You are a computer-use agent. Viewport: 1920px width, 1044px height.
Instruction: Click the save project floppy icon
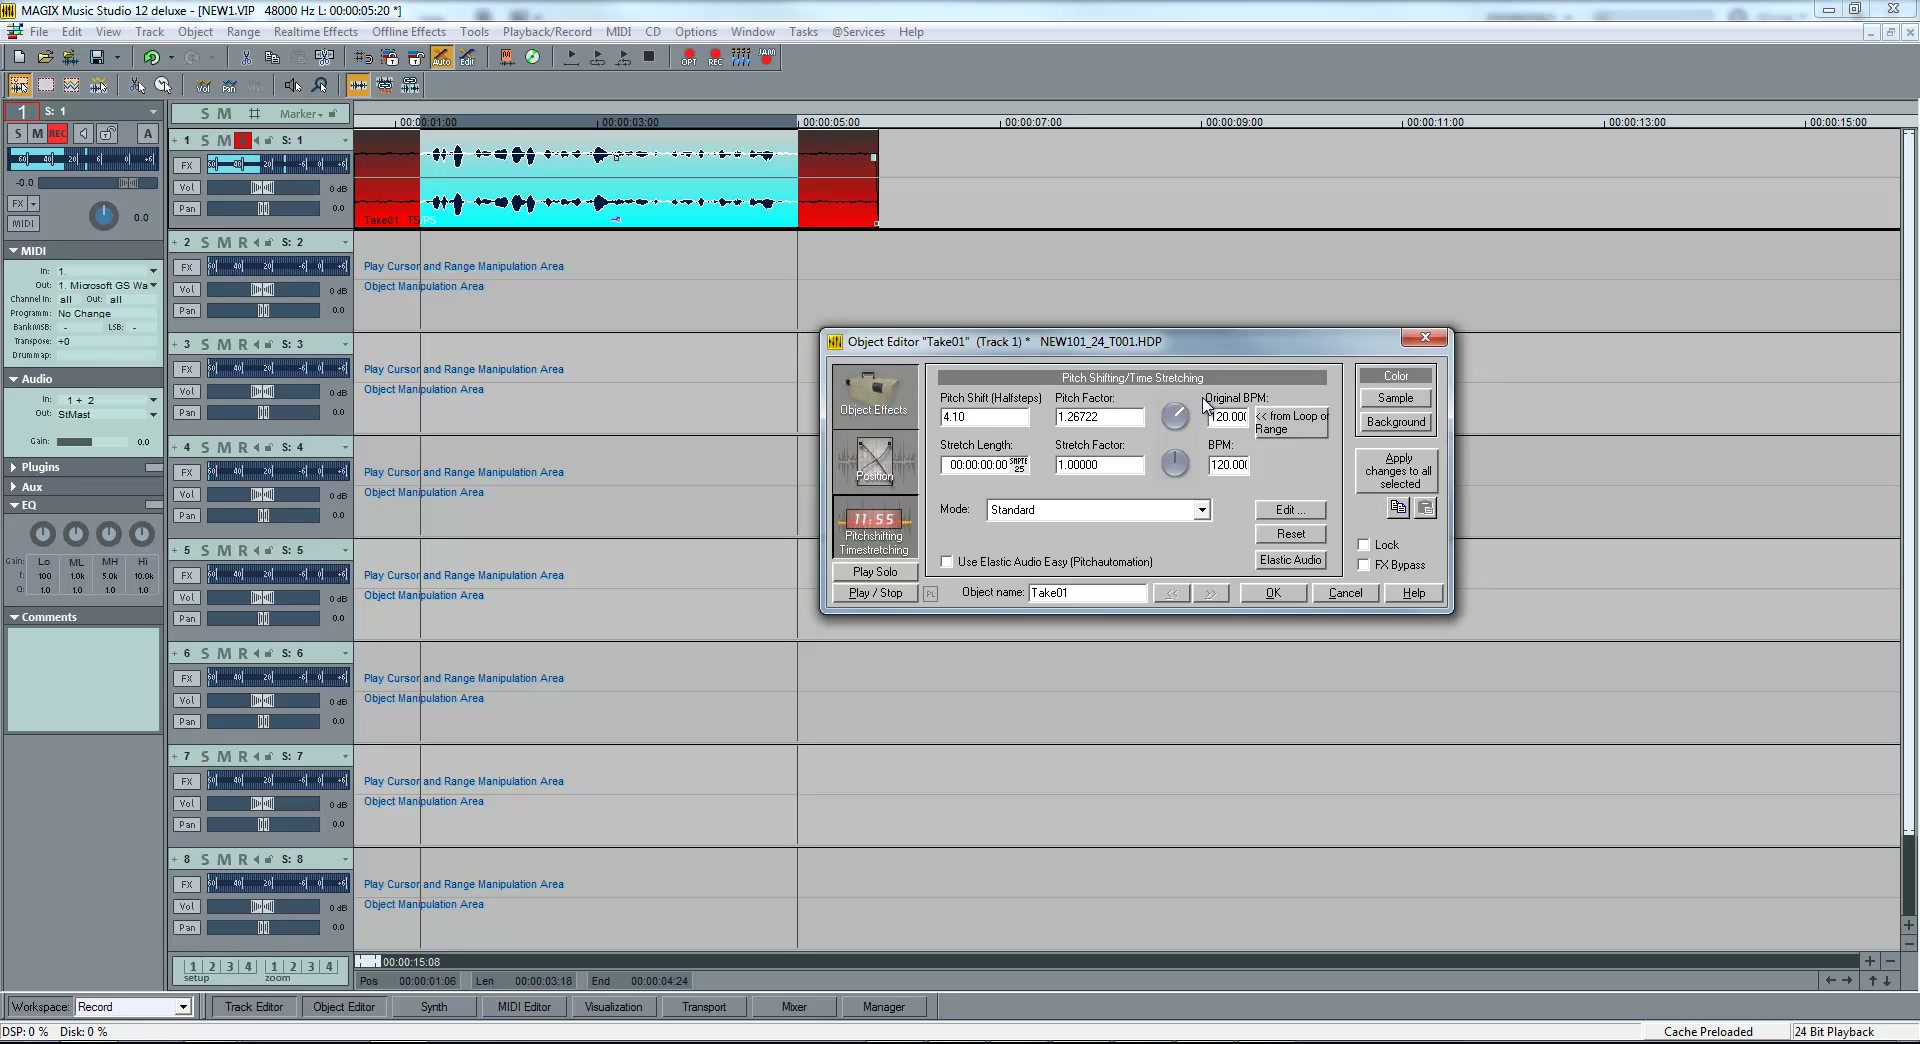(x=97, y=58)
